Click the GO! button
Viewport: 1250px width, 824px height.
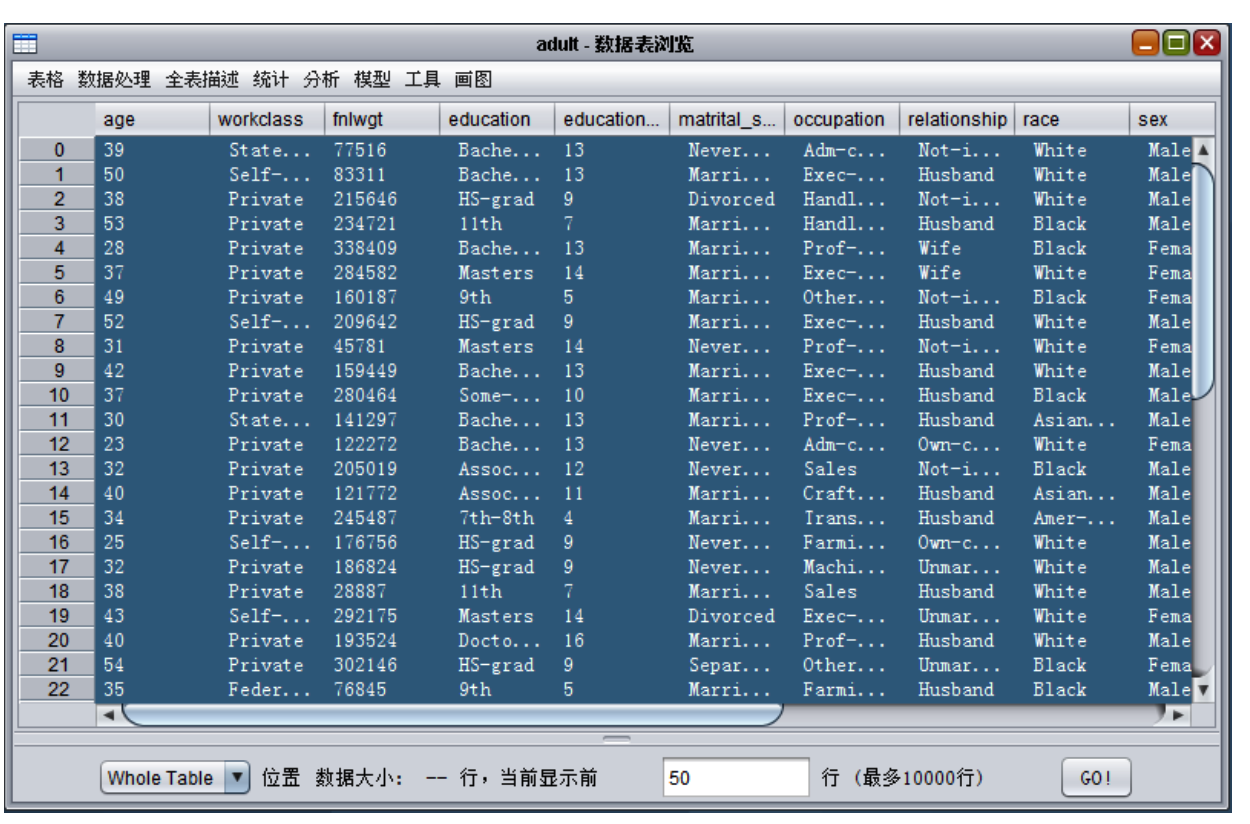pyautogui.click(x=1096, y=778)
